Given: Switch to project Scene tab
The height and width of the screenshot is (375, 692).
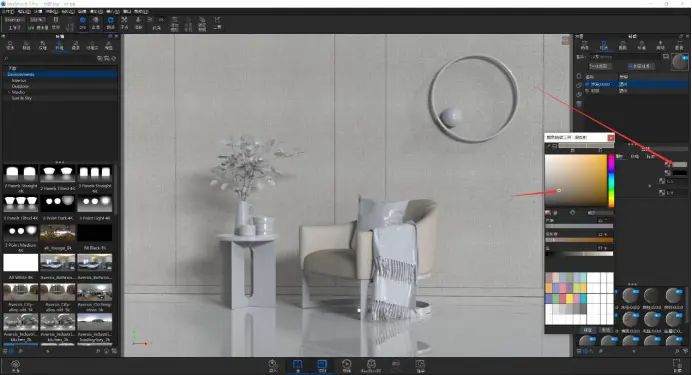Looking at the screenshot, I should [x=585, y=45].
